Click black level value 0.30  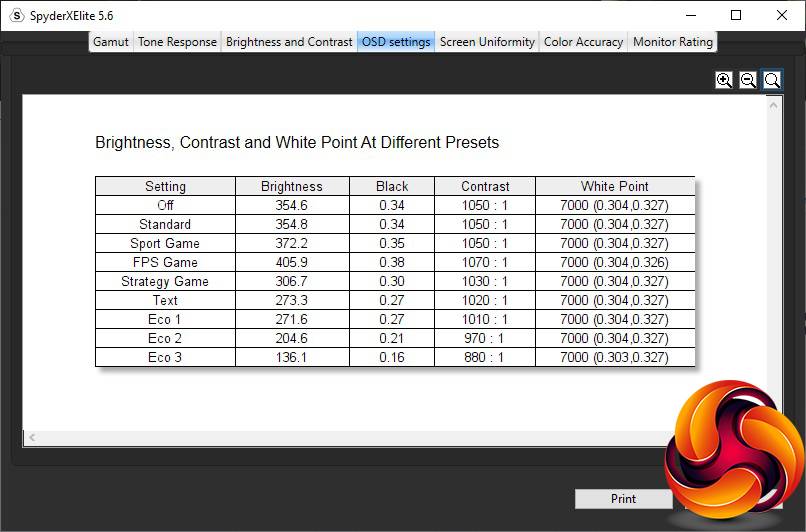[392, 281]
